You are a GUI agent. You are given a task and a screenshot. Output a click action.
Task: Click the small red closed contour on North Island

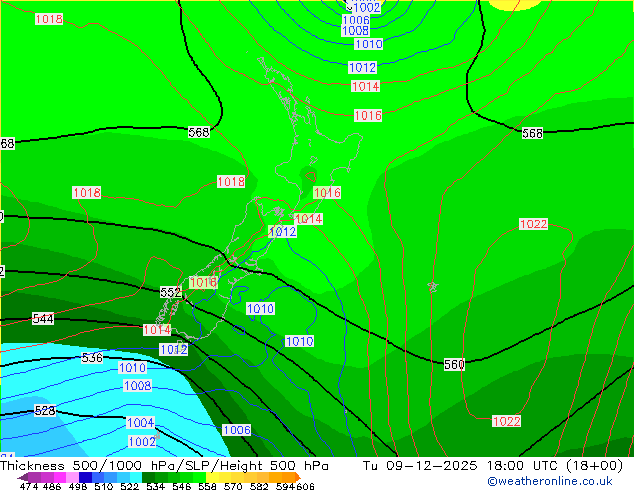(311, 176)
